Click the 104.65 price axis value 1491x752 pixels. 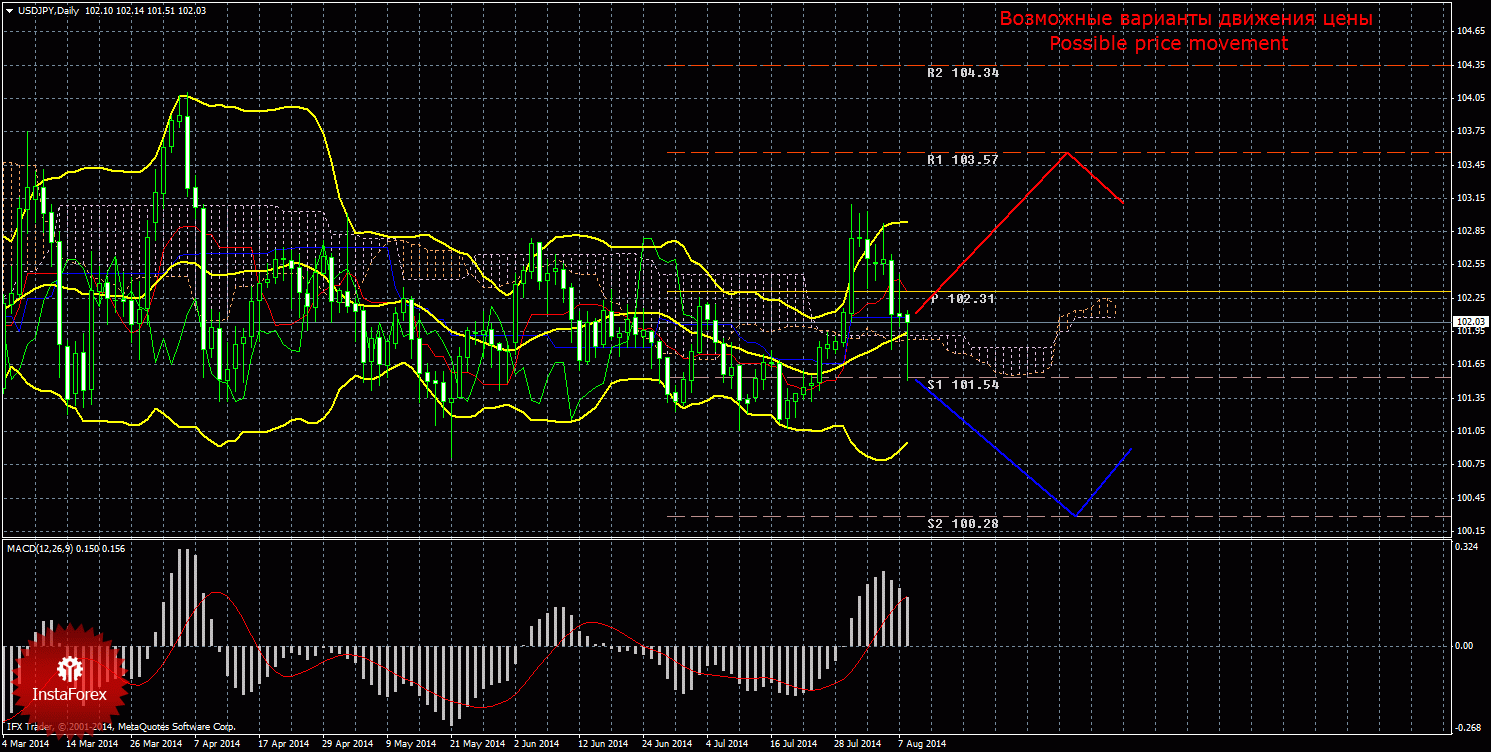click(x=1469, y=32)
